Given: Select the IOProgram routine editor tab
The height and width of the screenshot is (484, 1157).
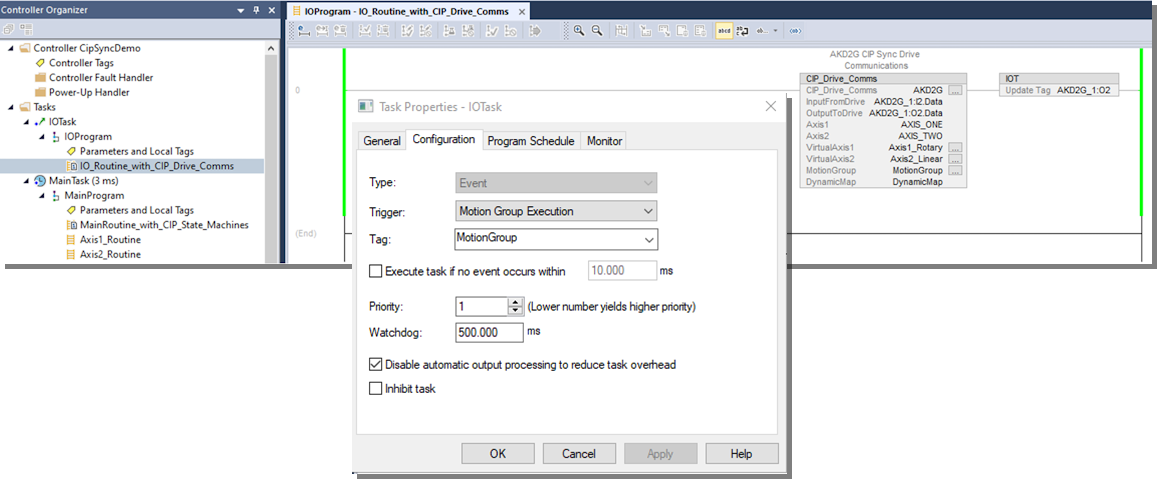Looking at the screenshot, I should 406,12.
